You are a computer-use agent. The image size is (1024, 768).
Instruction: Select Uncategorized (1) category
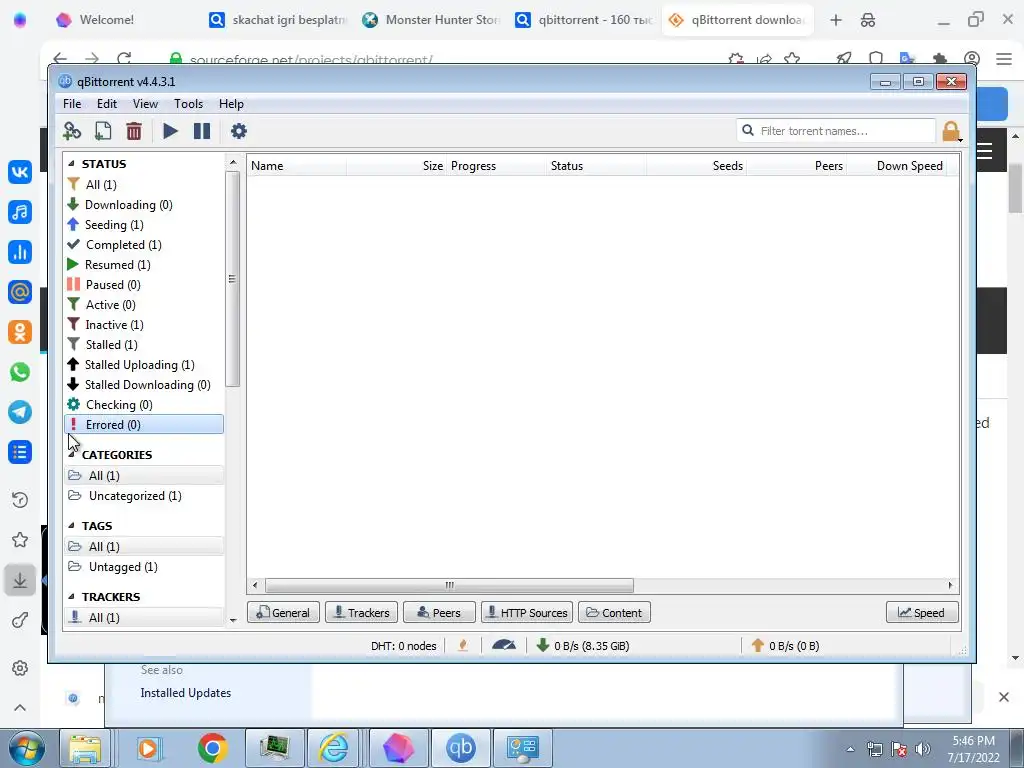click(x=144, y=496)
